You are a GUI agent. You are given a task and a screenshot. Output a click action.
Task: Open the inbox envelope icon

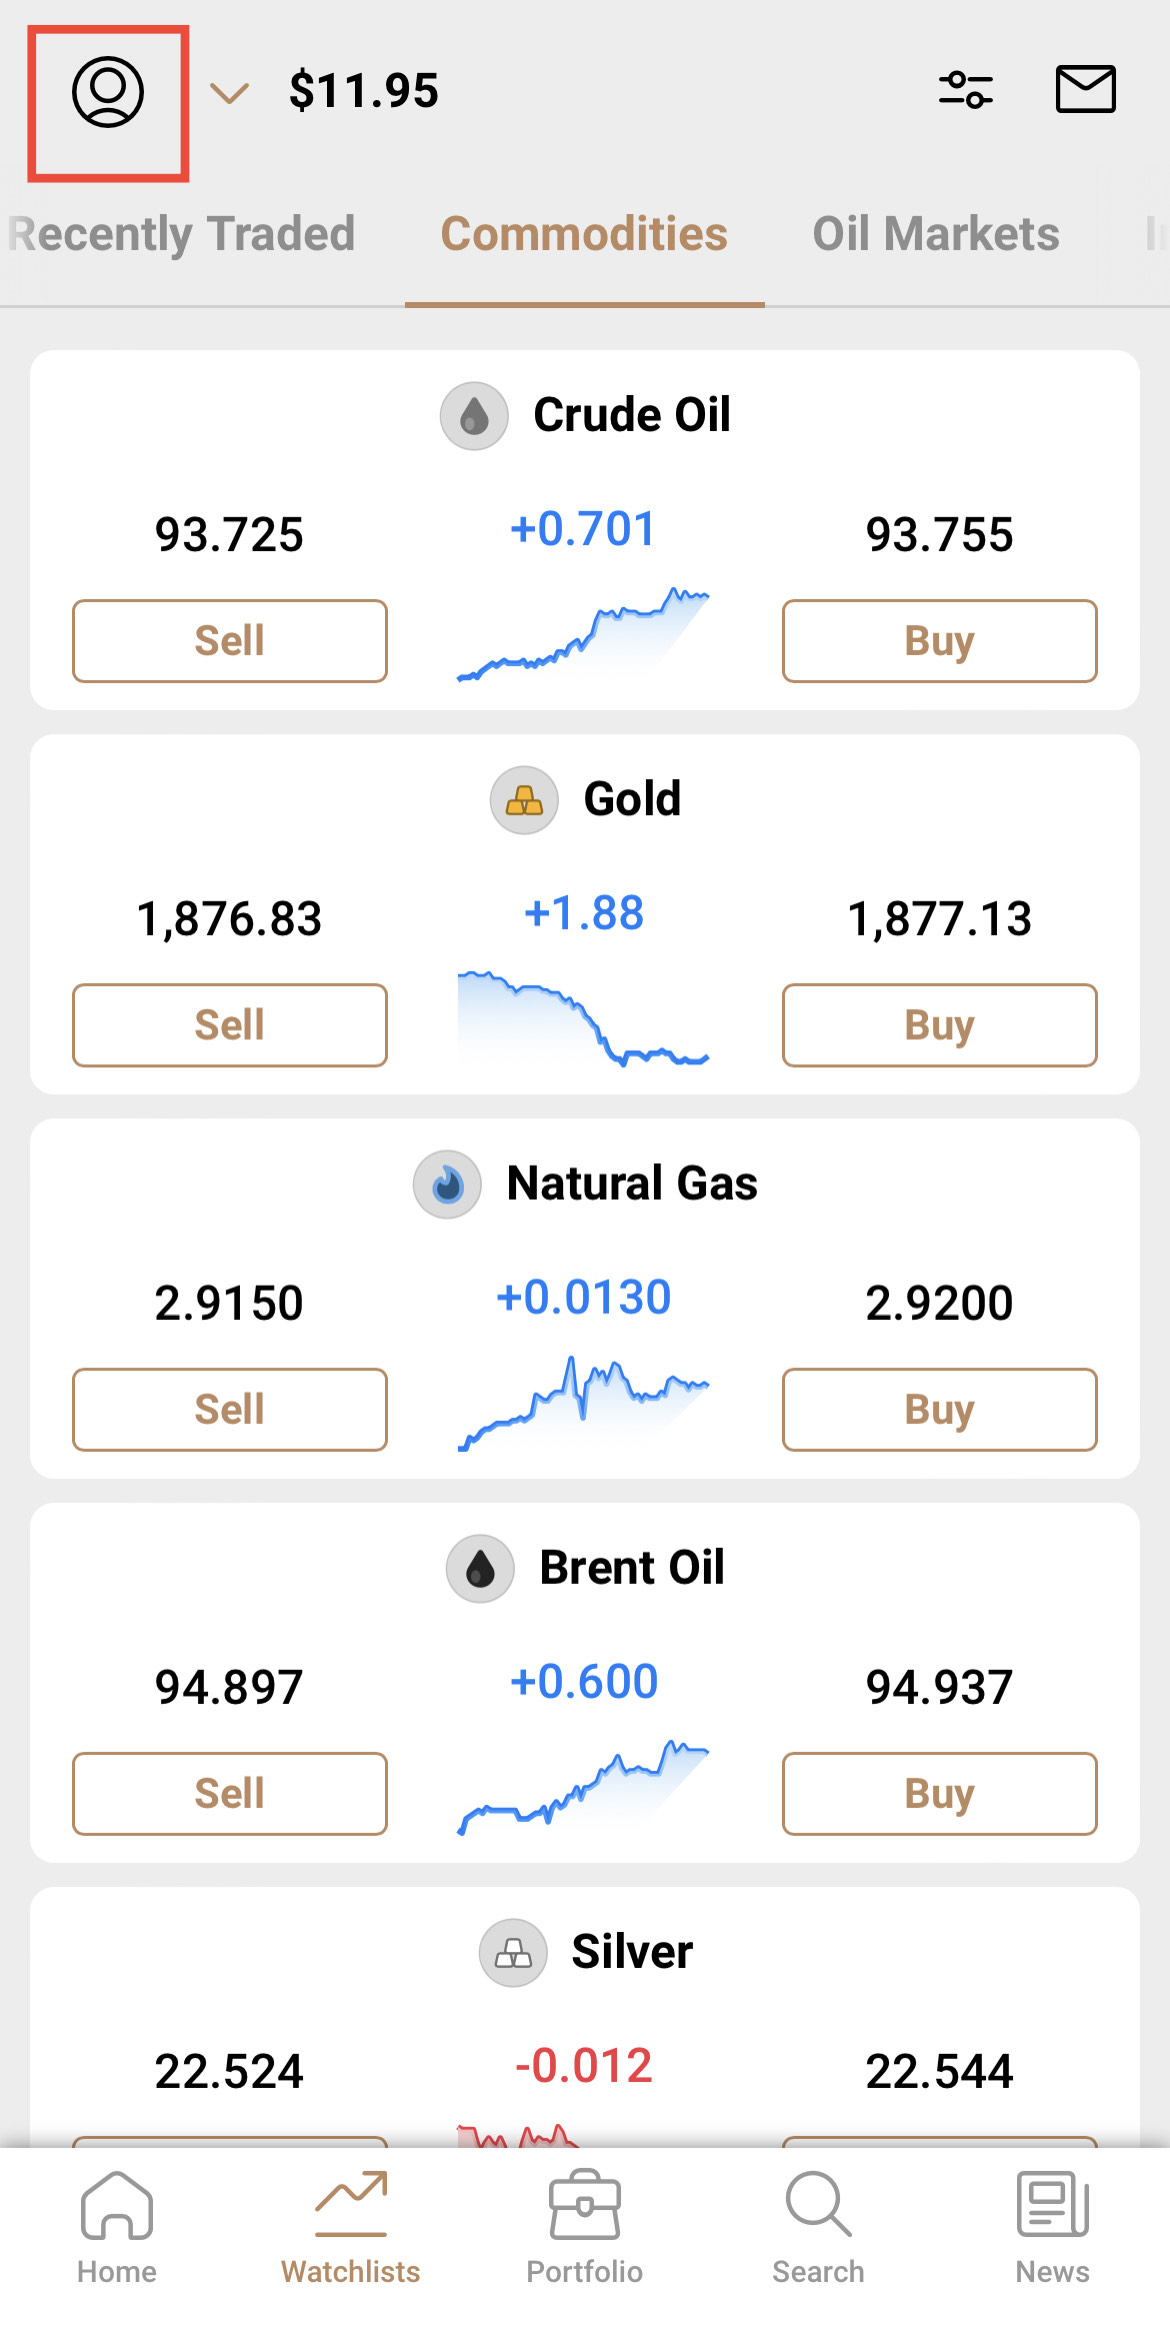(x=1085, y=90)
